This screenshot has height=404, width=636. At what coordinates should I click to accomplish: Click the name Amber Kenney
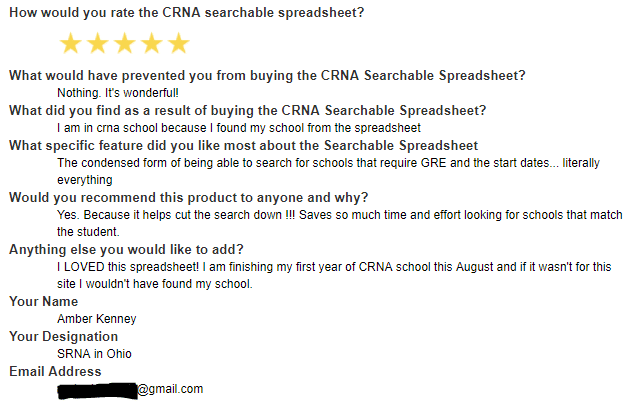97,319
